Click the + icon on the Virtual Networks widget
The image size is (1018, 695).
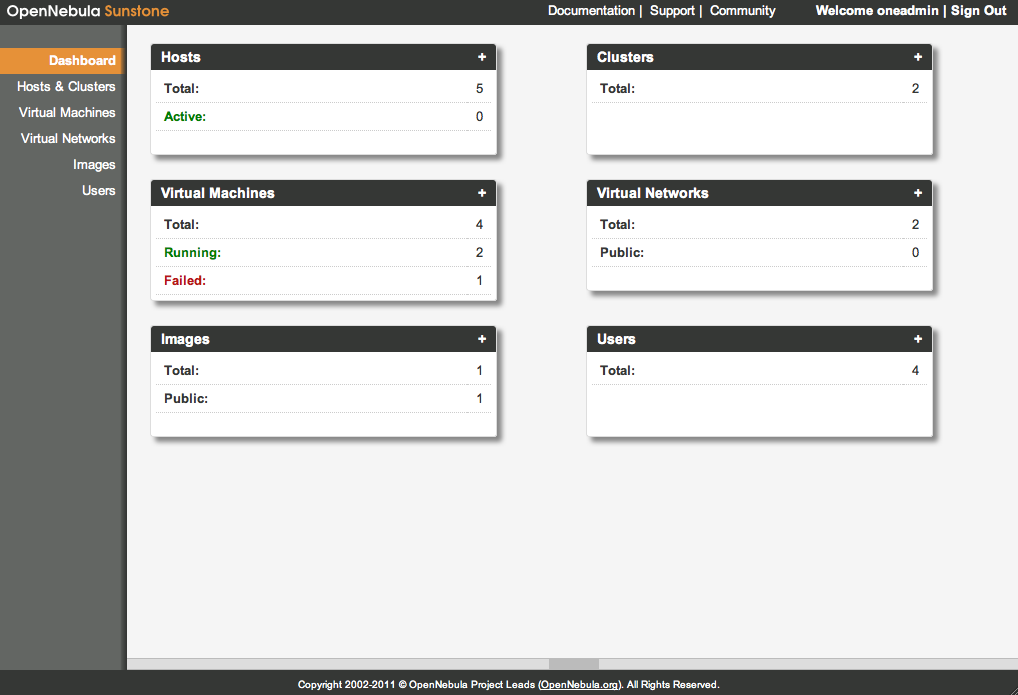(x=917, y=193)
